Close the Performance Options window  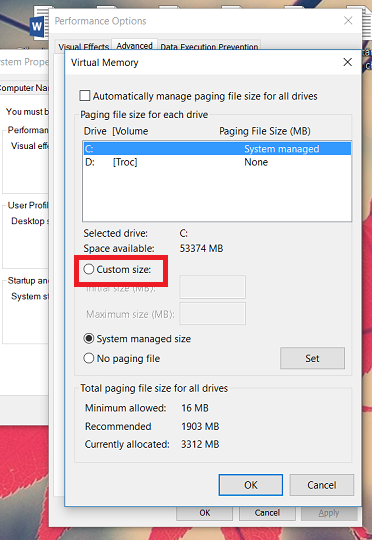pyautogui.click(x=348, y=21)
